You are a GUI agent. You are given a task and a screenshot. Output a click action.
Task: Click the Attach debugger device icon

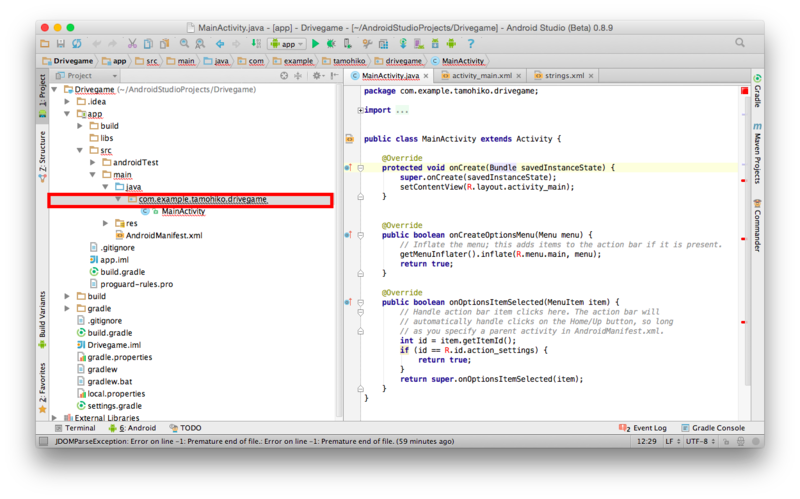tap(347, 44)
